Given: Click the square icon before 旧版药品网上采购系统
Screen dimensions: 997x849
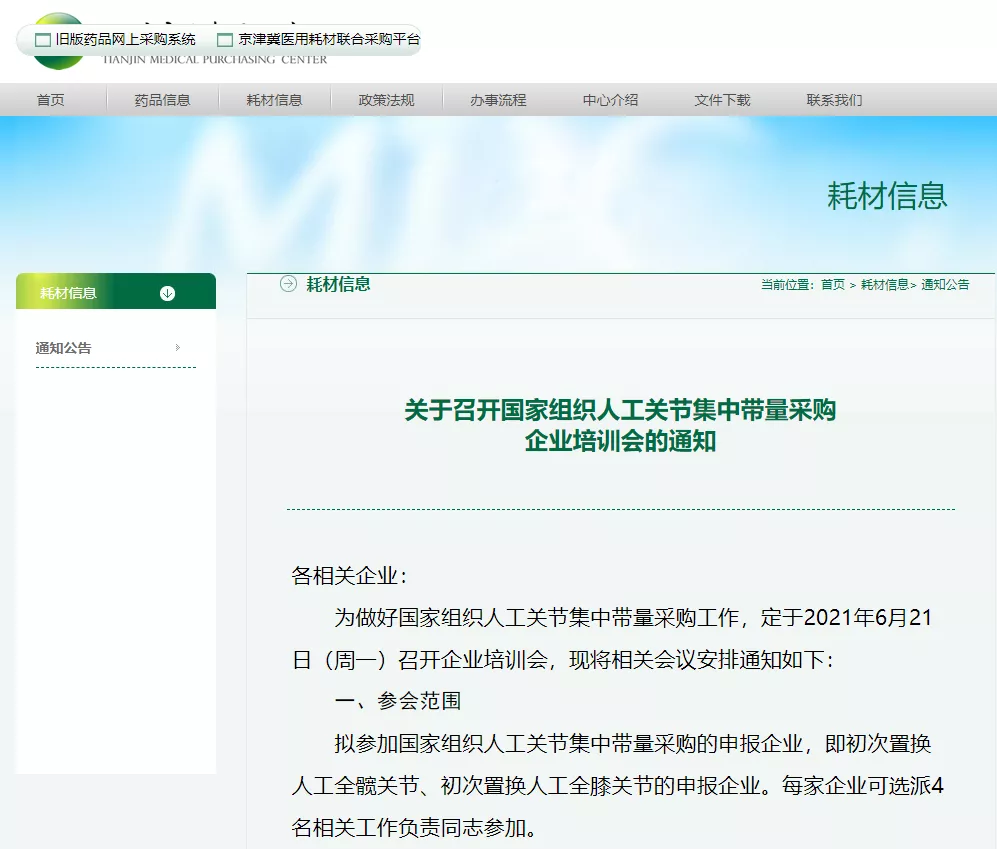Looking at the screenshot, I should (x=41, y=39).
